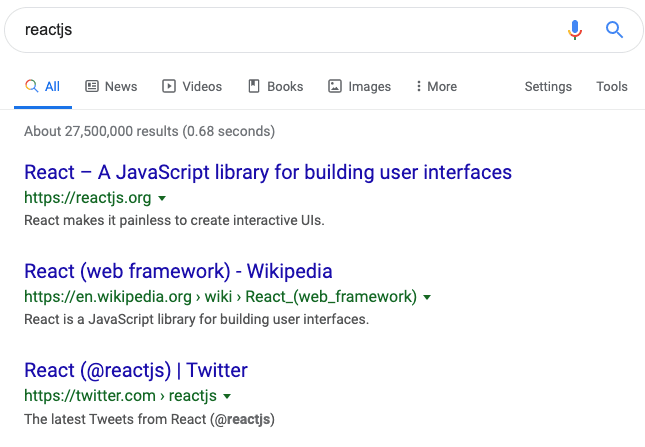Switch to the Videos results tab
This screenshot has width=645, height=447.
(x=192, y=86)
